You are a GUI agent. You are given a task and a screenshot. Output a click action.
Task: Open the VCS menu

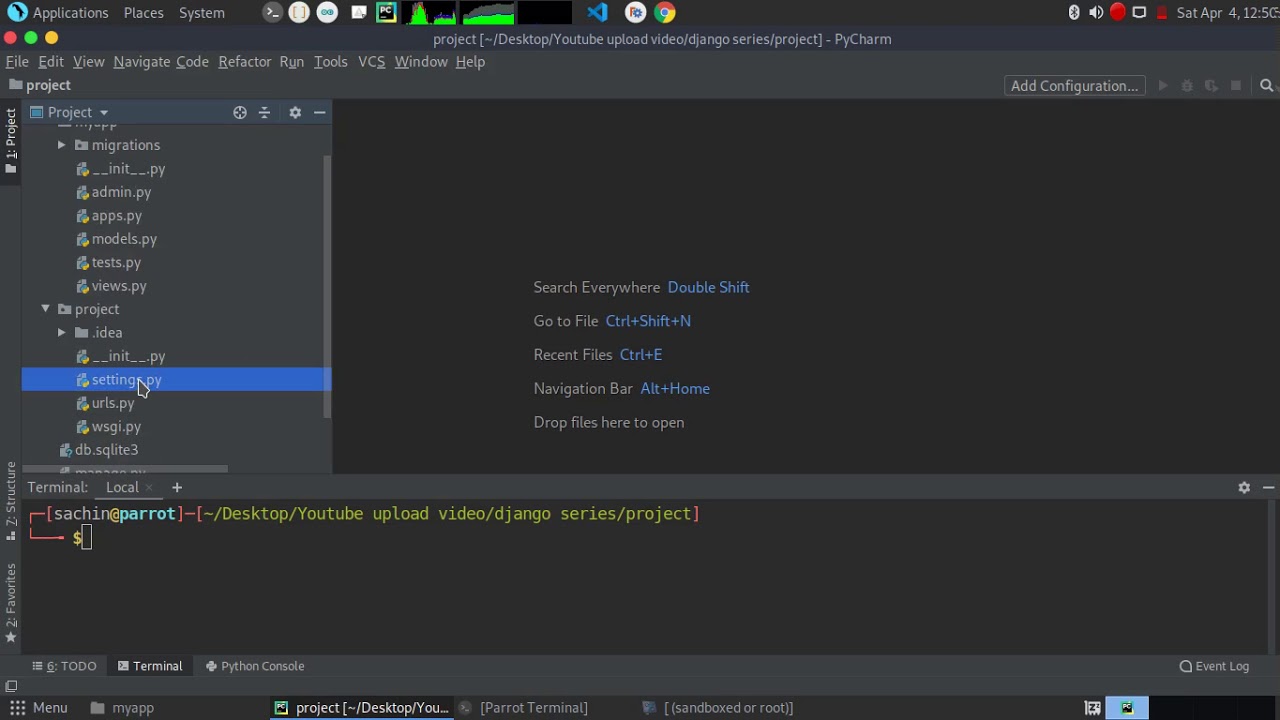(371, 62)
